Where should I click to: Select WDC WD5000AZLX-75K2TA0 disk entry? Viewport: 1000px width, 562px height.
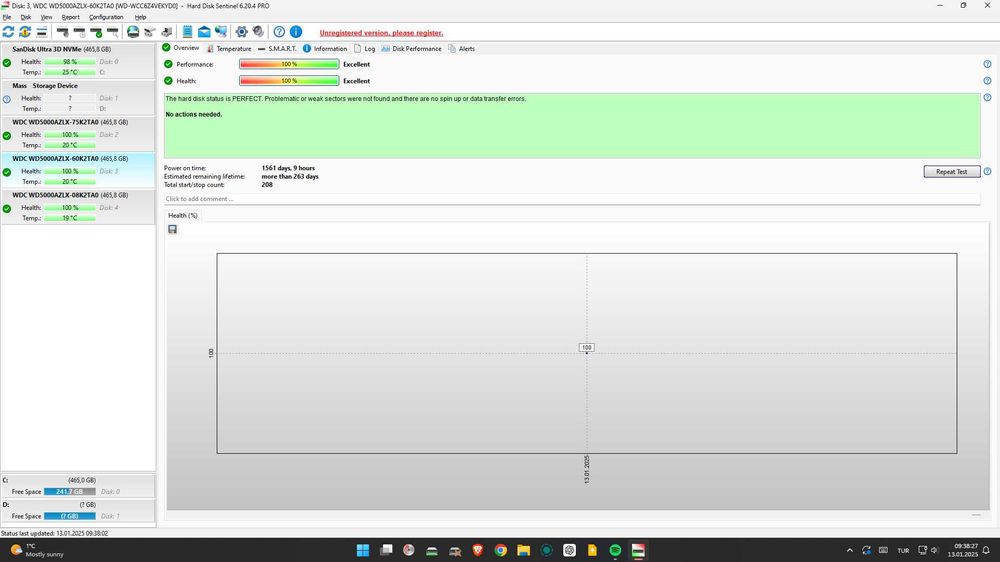point(78,133)
